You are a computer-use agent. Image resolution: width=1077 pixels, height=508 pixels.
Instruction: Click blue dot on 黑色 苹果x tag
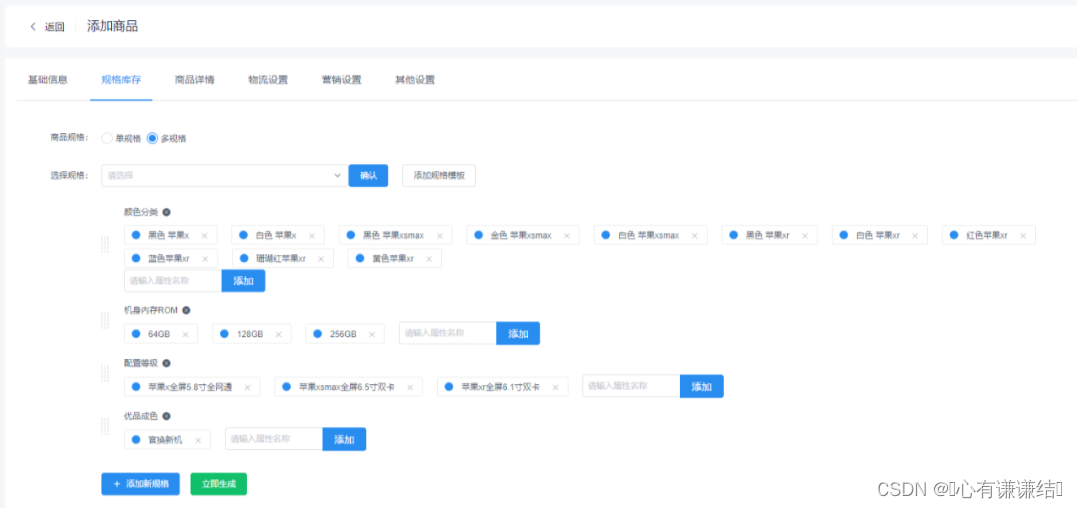tap(136, 235)
